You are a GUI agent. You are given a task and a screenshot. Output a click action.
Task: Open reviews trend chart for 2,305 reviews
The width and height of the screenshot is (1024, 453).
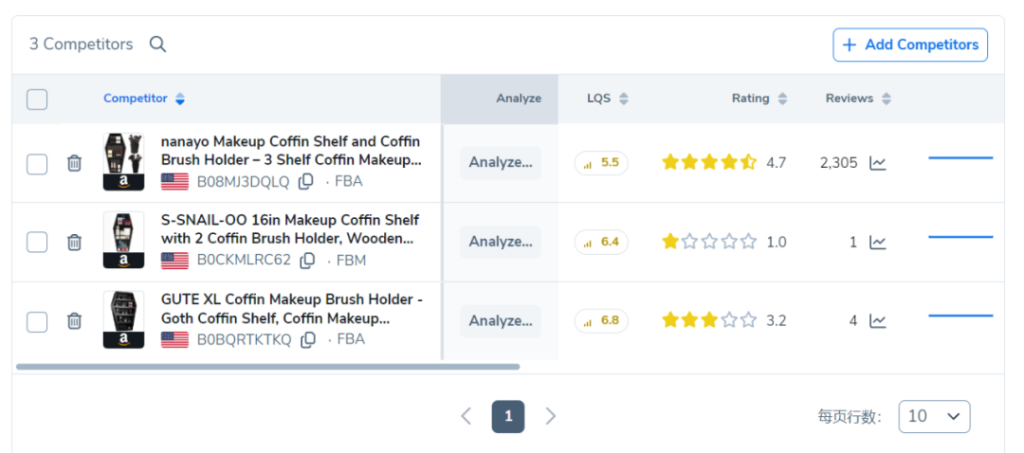(877, 163)
